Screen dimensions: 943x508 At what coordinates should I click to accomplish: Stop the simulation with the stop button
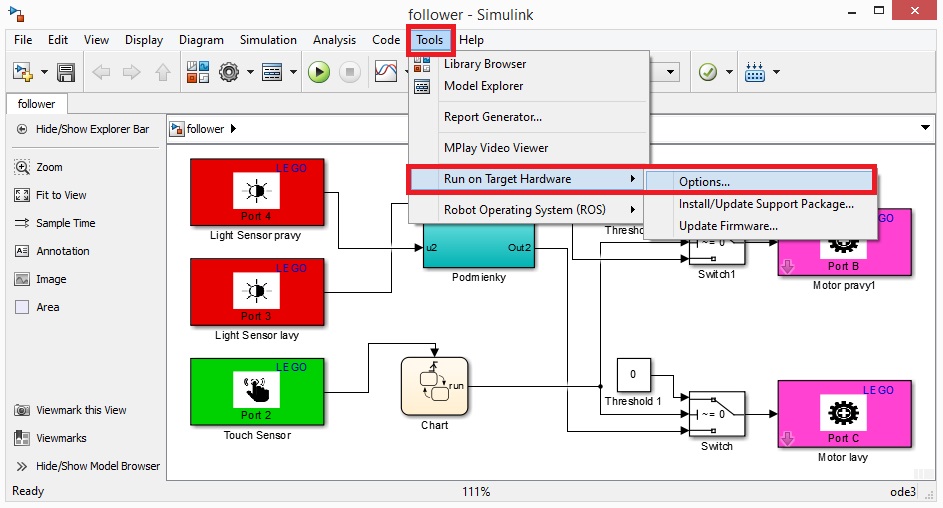click(x=350, y=73)
